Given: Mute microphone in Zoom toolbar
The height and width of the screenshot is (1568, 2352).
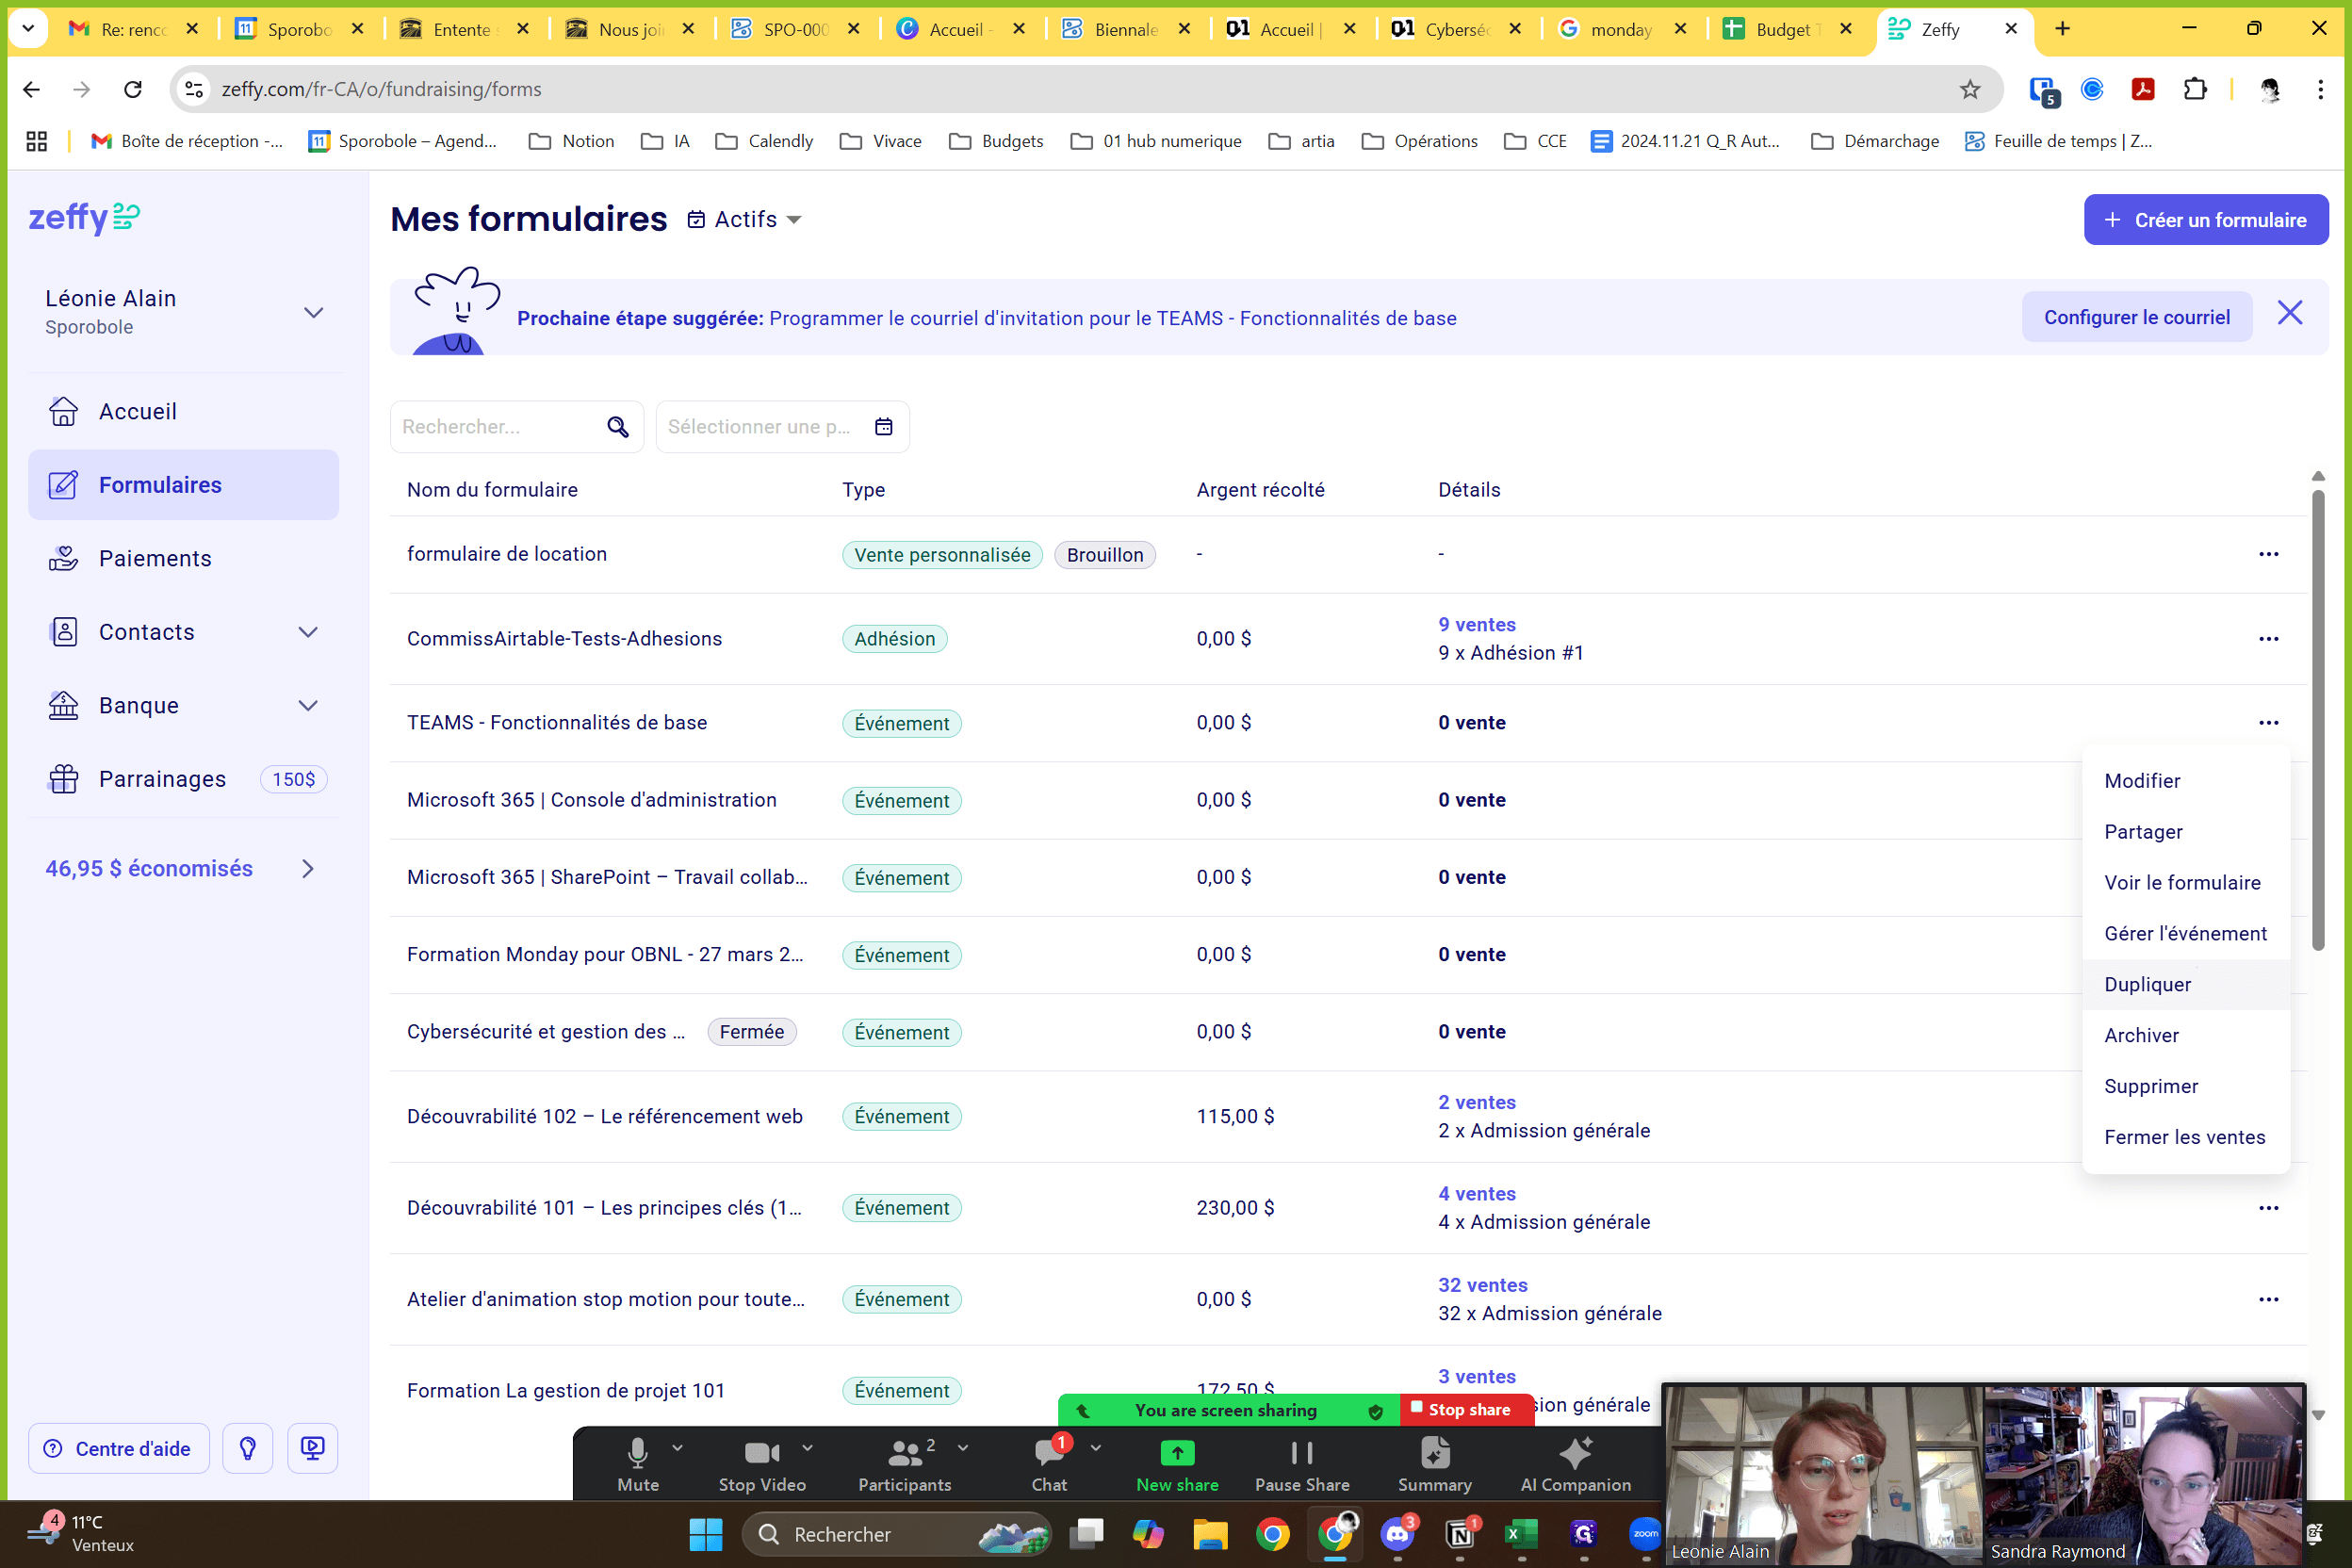Looking at the screenshot, I should 638,1464.
